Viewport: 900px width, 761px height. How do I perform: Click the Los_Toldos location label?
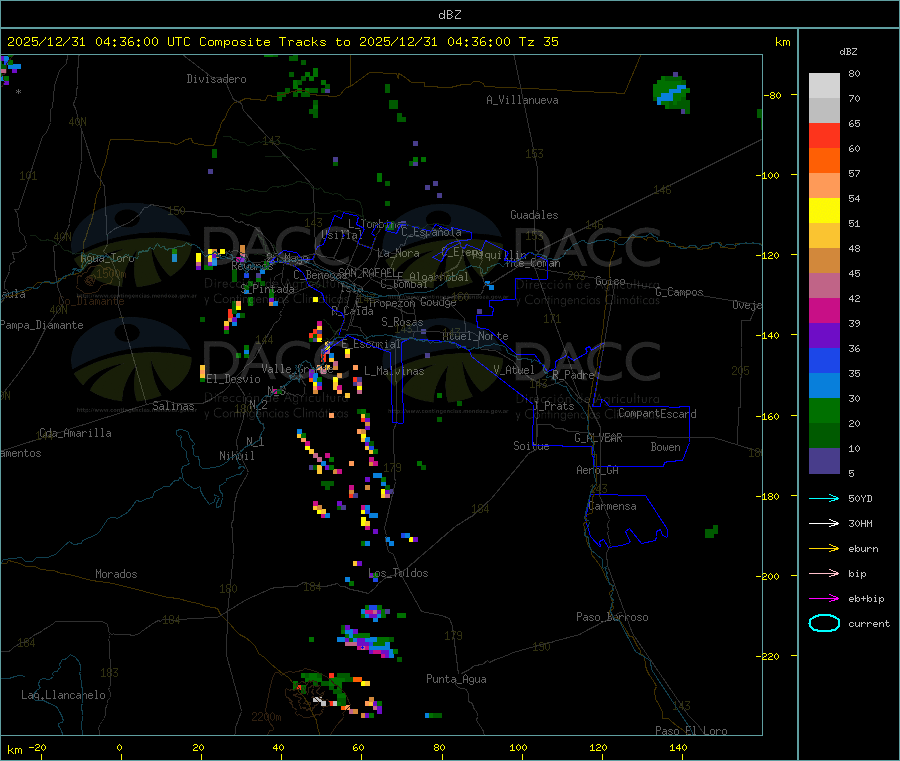pyautogui.click(x=398, y=573)
